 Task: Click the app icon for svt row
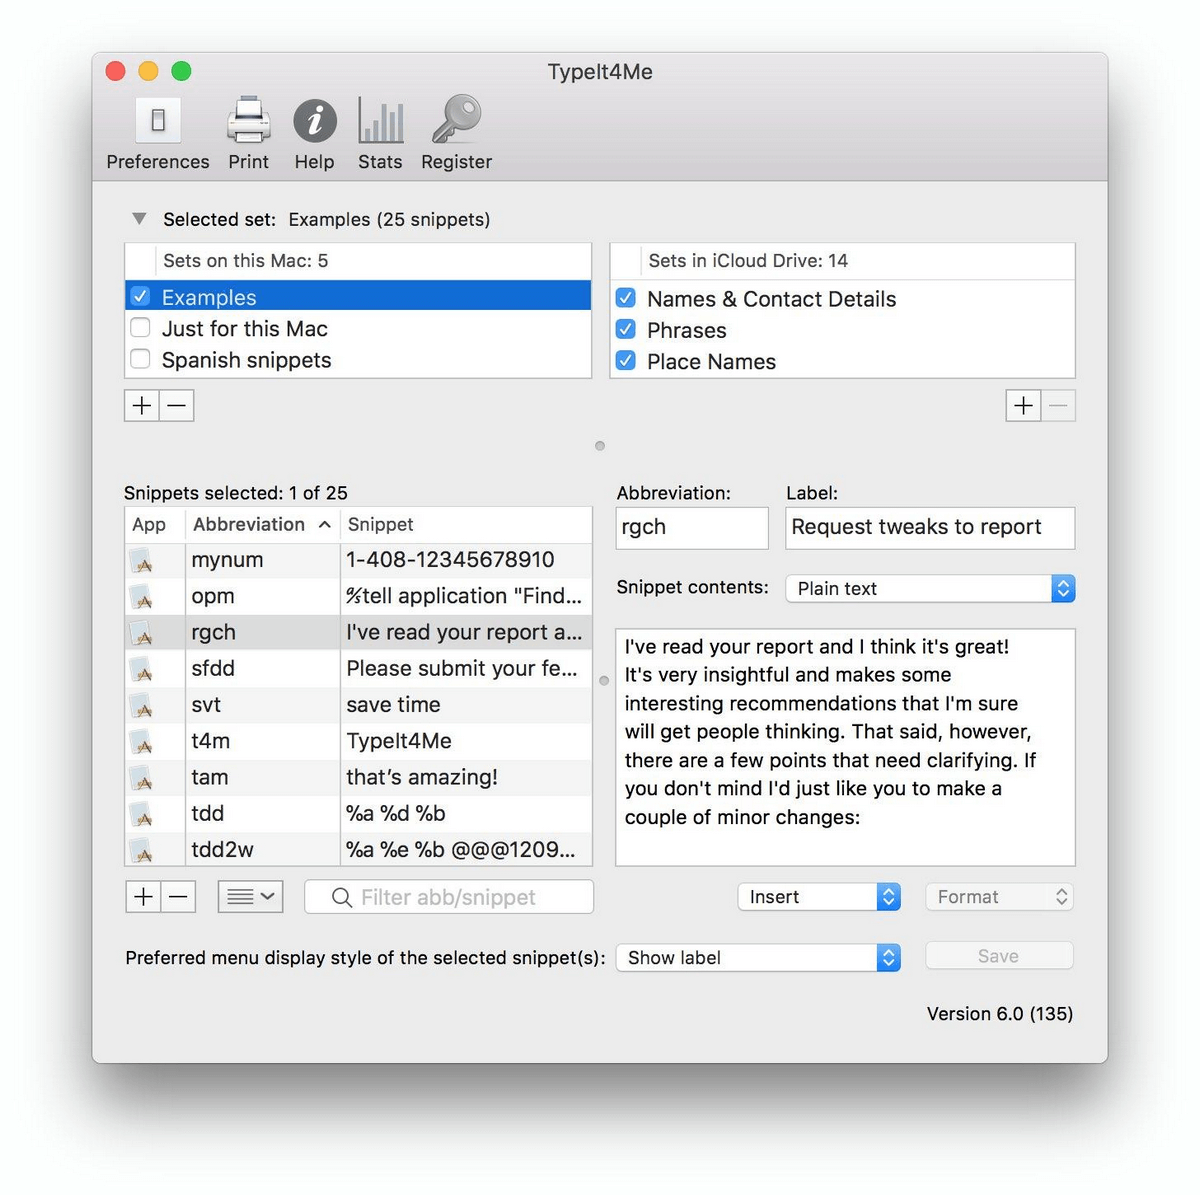(141, 706)
